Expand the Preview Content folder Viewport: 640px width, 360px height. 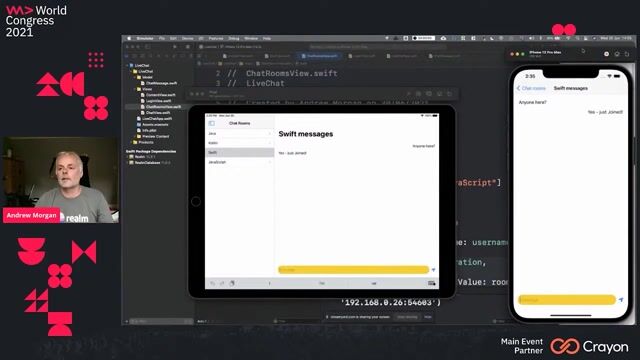click(x=135, y=136)
